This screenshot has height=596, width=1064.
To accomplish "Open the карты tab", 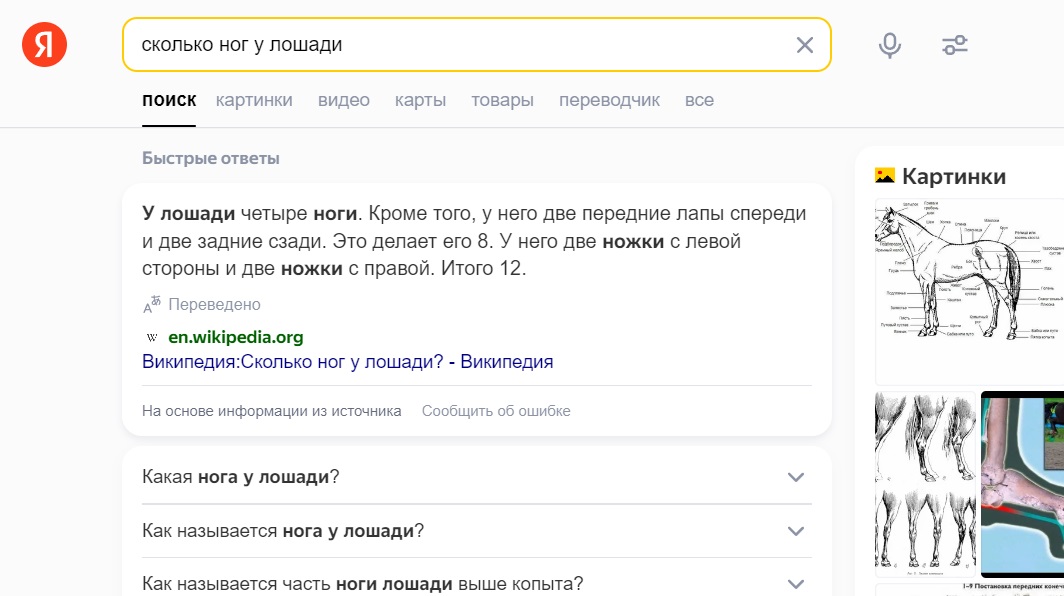I will tap(420, 100).
